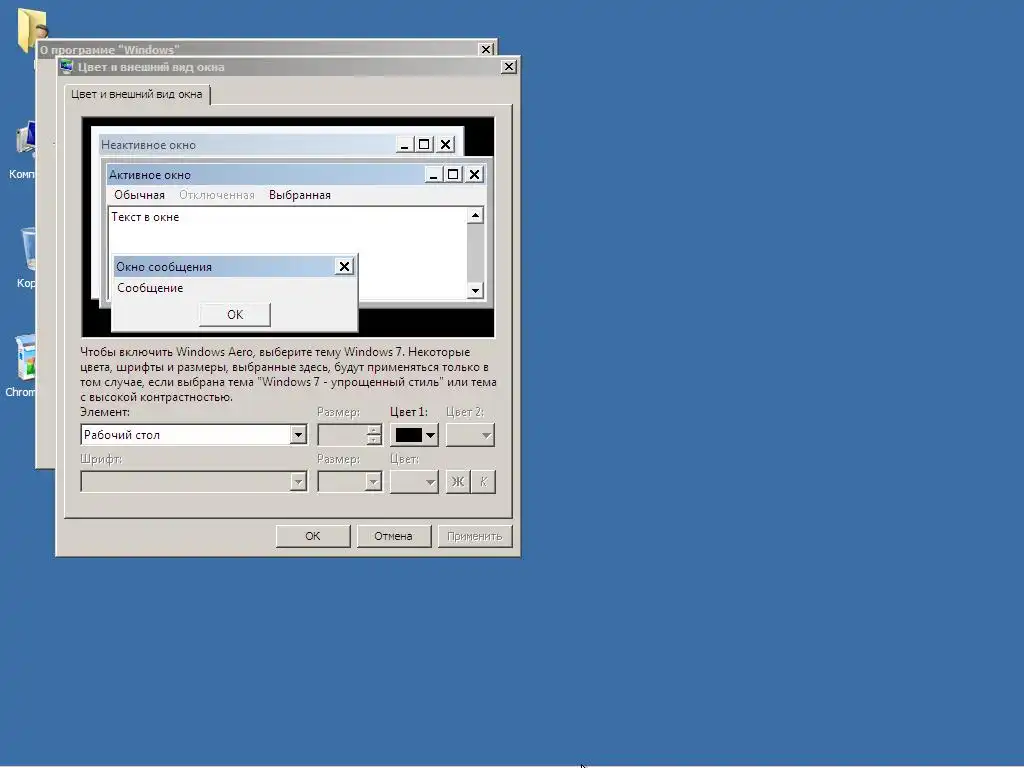Click the maximize icon of Неактивное окно preview
The height and width of the screenshot is (768, 1024).
[x=424, y=145]
